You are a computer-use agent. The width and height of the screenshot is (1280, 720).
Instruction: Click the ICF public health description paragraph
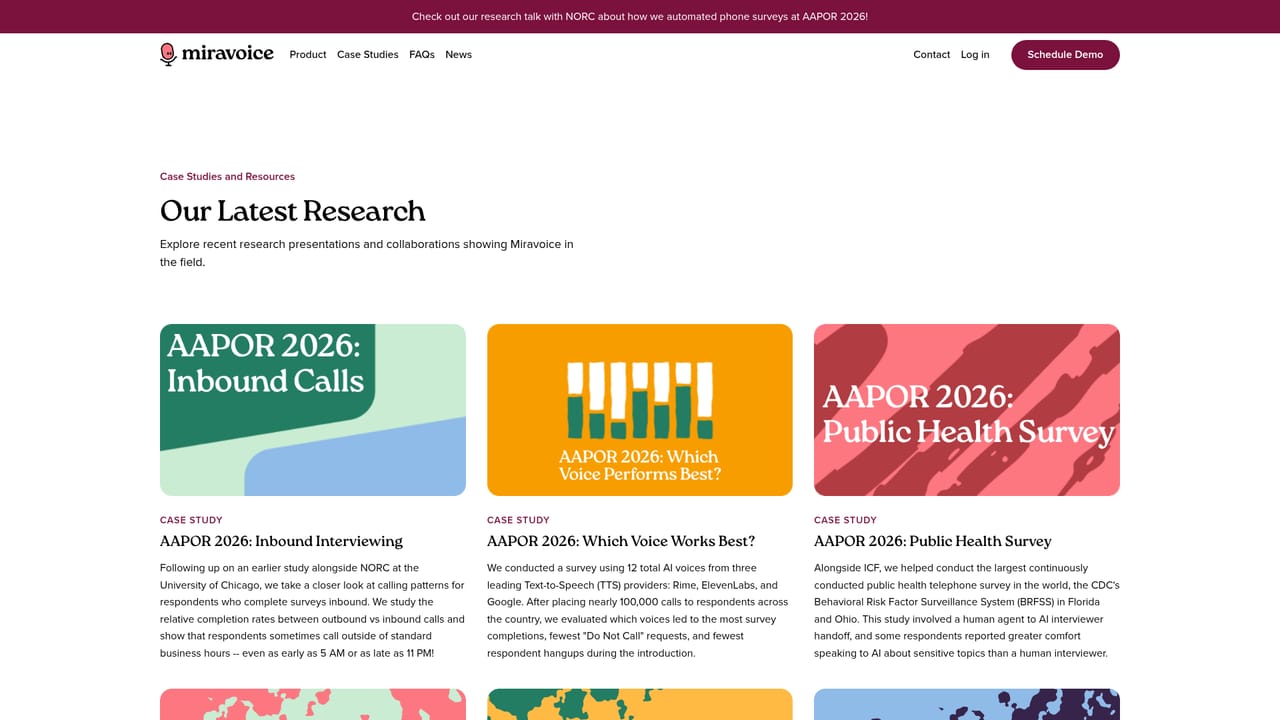click(x=967, y=610)
